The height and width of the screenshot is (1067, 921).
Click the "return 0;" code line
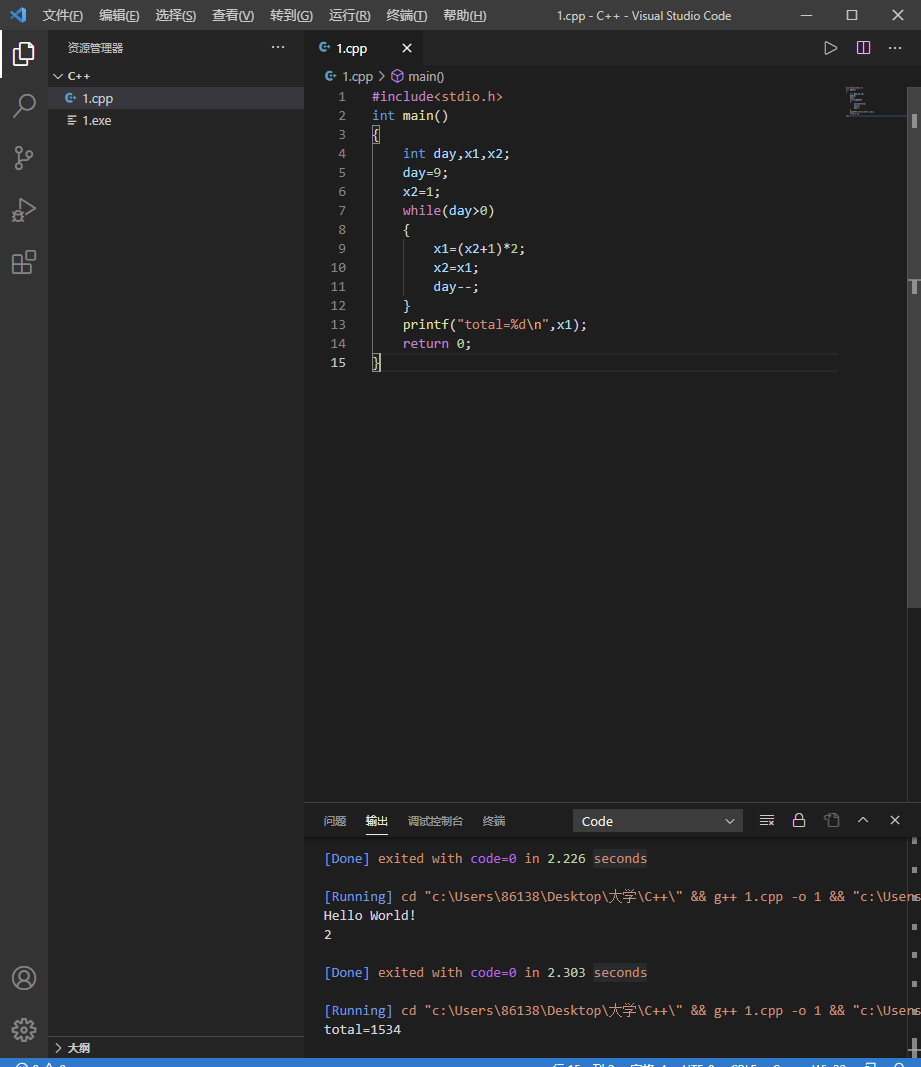click(437, 344)
